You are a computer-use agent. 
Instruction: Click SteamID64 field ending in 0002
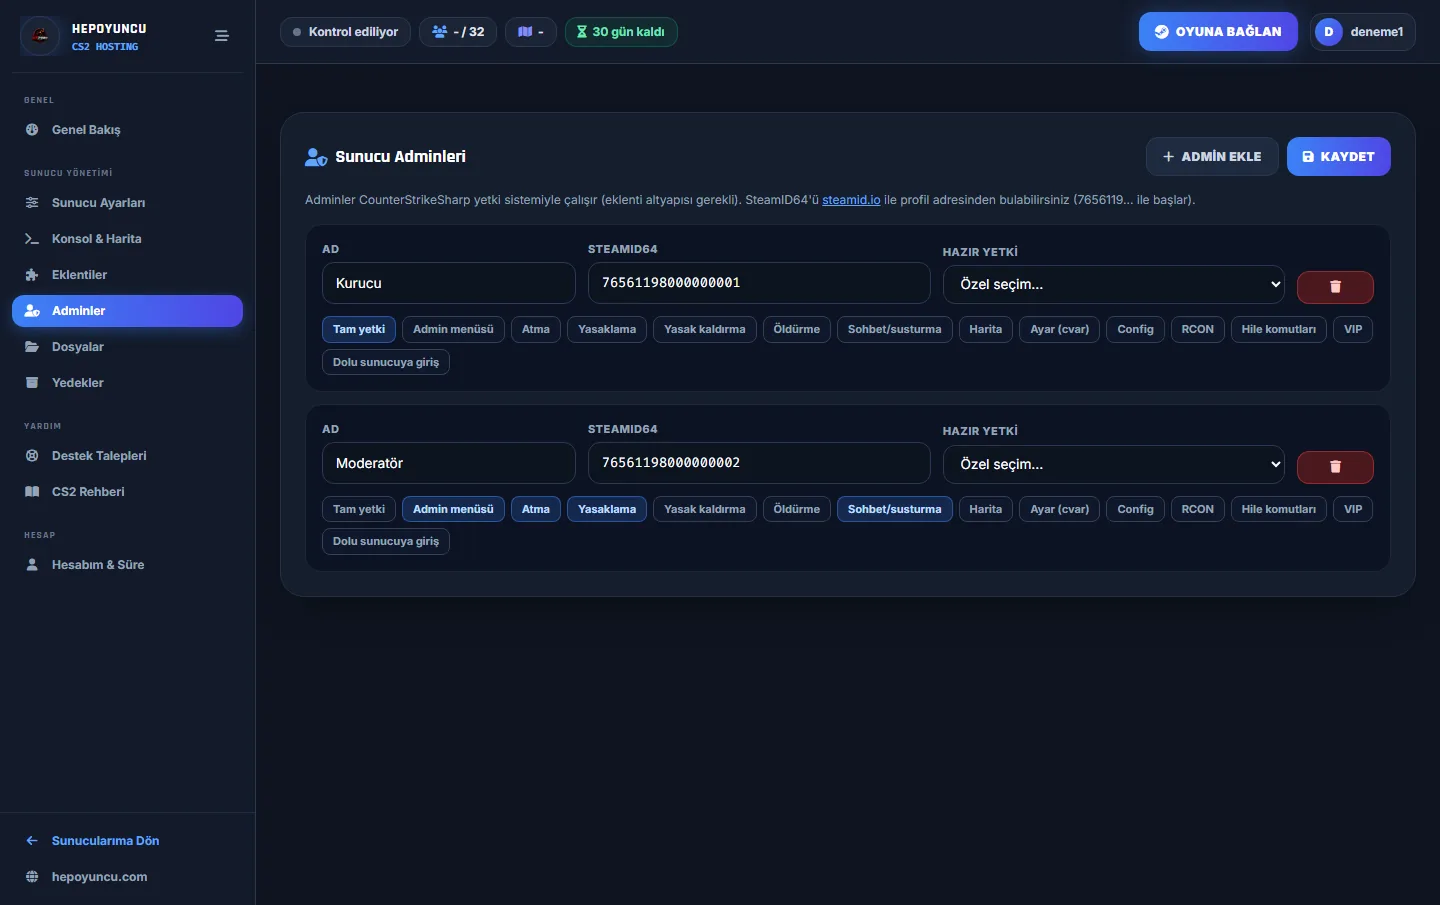(x=759, y=463)
